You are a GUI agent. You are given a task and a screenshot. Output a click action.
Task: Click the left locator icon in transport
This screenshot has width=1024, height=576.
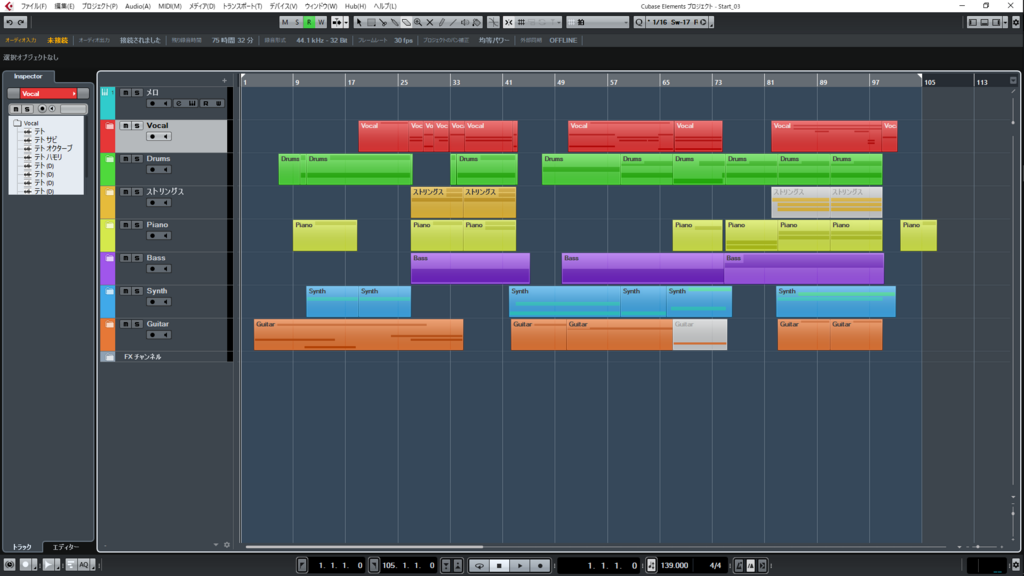click(302, 566)
